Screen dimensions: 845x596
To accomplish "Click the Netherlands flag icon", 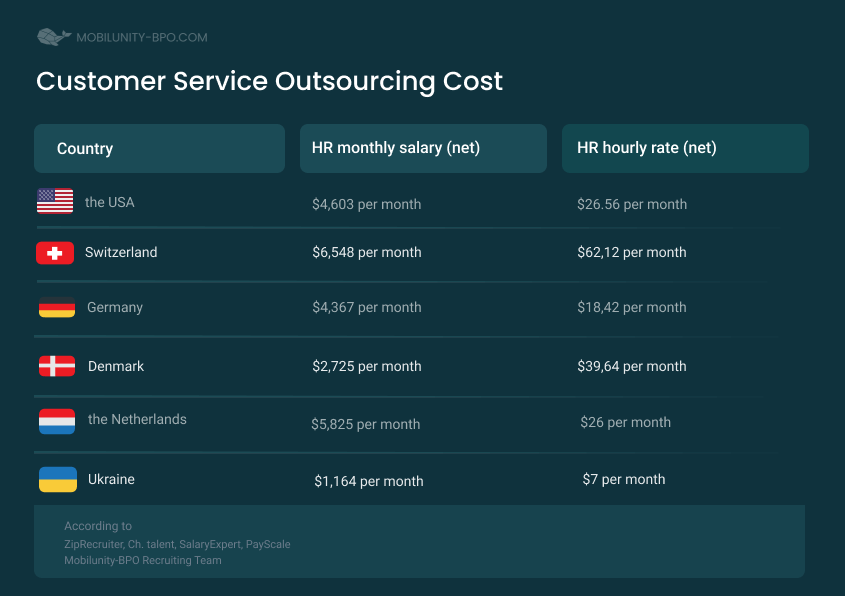I will [x=57, y=421].
